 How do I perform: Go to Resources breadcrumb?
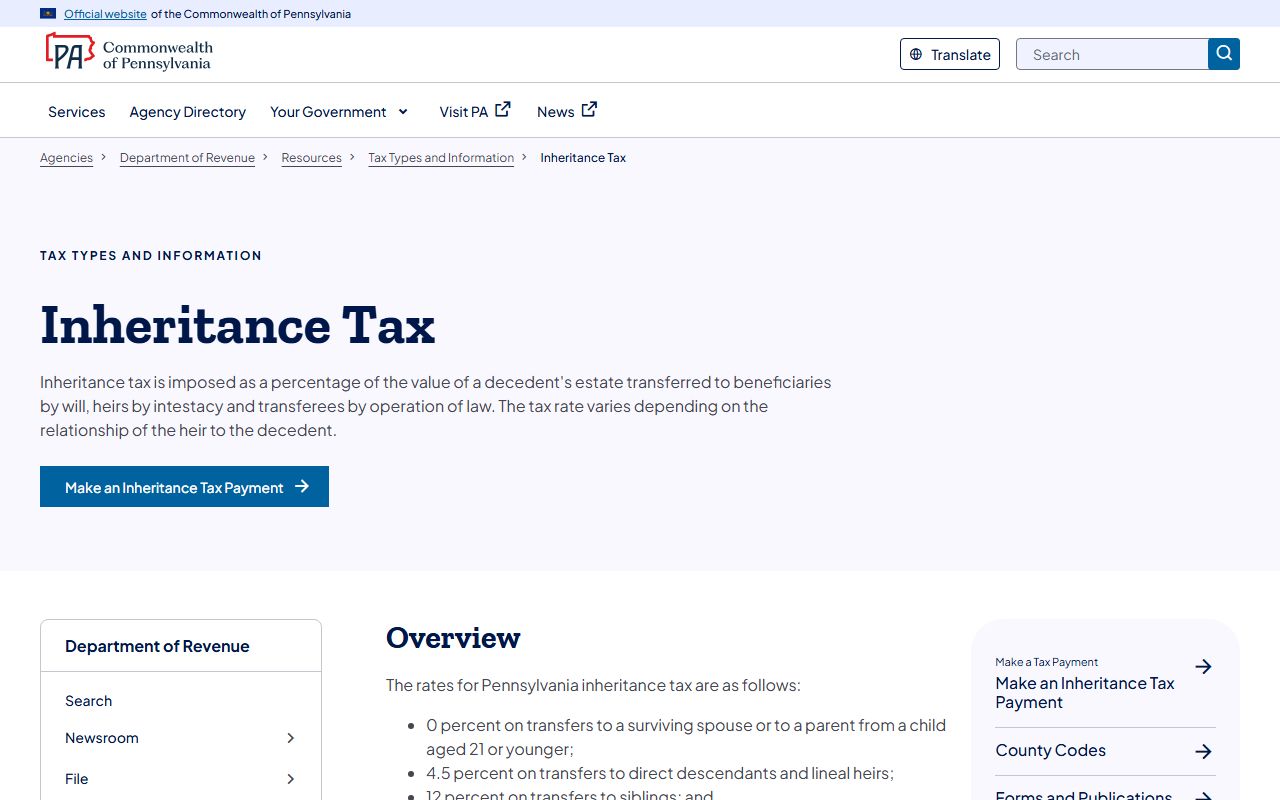click(x=311, y=158)
